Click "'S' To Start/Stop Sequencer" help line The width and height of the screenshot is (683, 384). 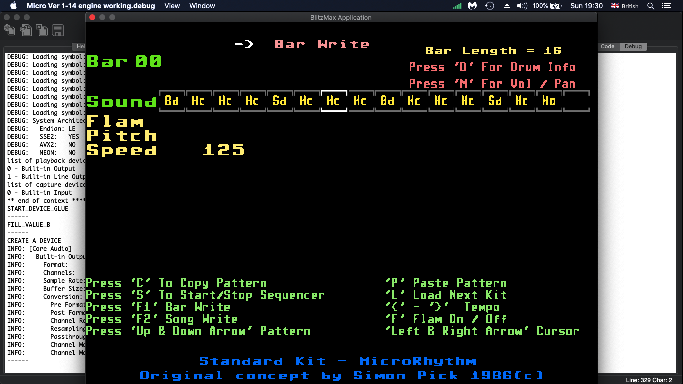205,295
